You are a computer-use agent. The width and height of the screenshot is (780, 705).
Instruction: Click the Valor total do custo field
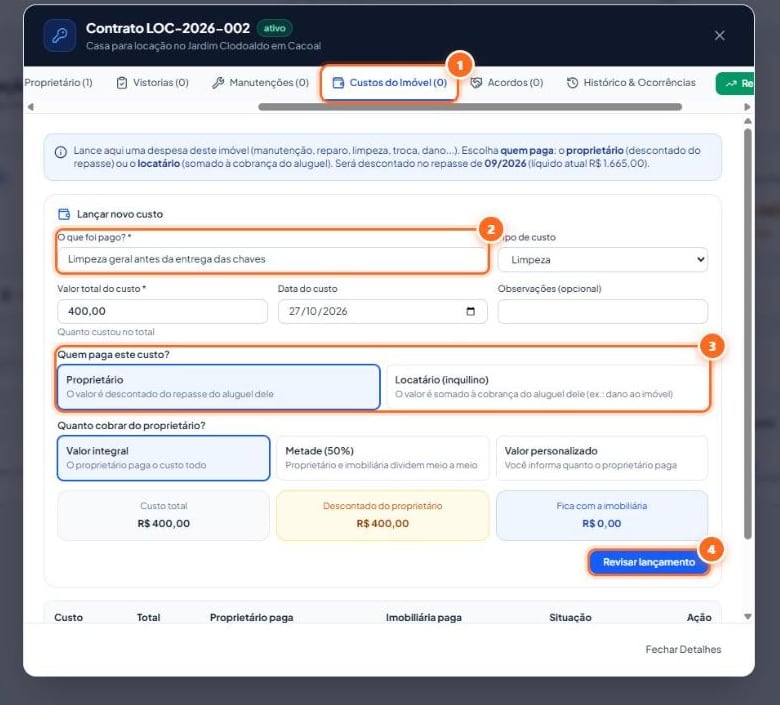click(162, 311)
